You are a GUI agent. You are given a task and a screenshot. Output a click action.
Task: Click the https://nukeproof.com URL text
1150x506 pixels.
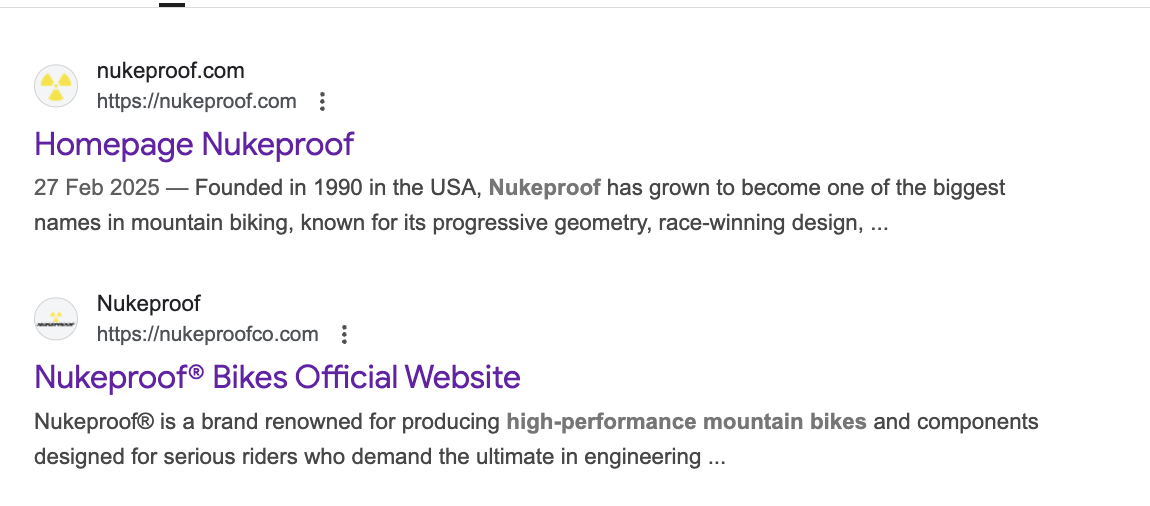pos(196,101)
